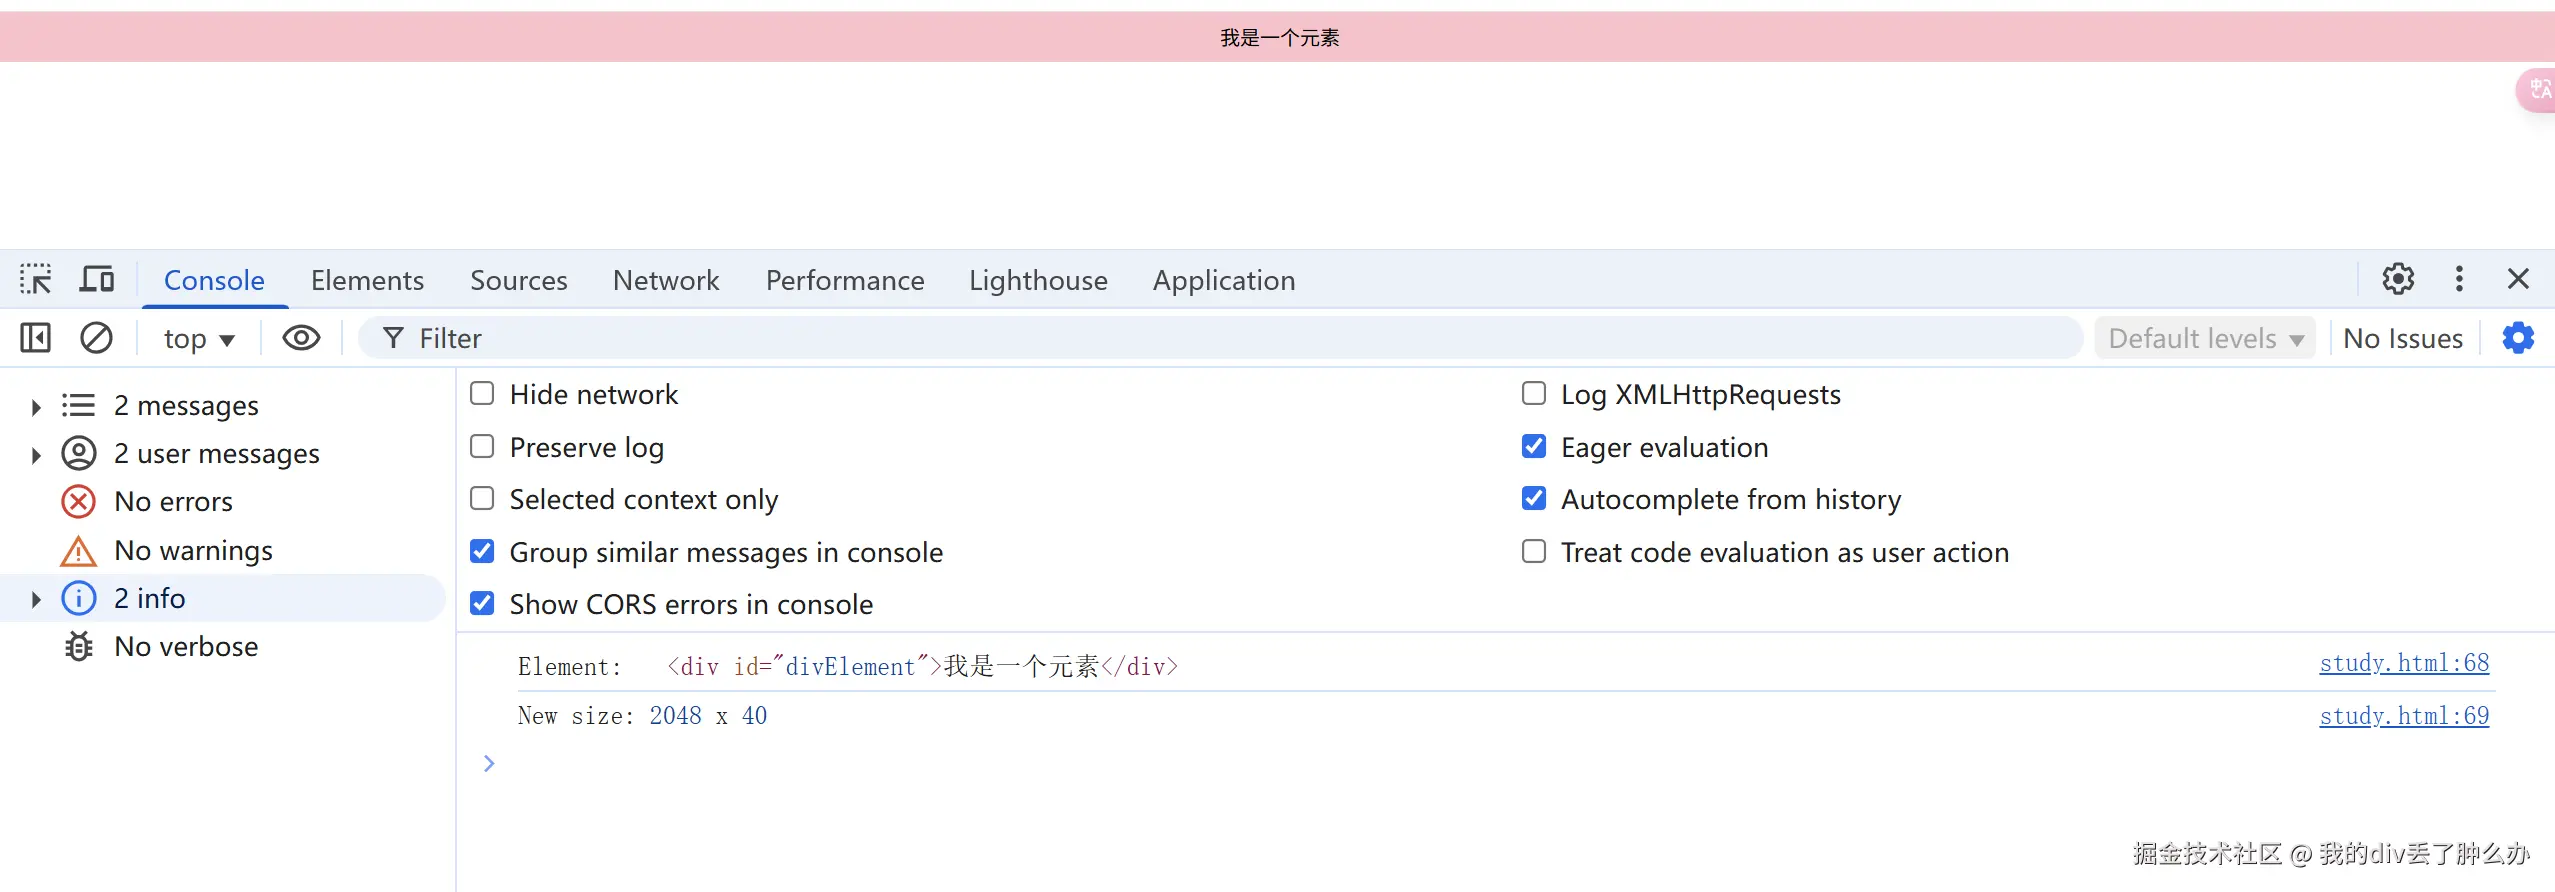Image resolution: width=2555 pixels, height=892 pixels.
Task: Open the Default levels dropdown
Action: click(2205, 339)
